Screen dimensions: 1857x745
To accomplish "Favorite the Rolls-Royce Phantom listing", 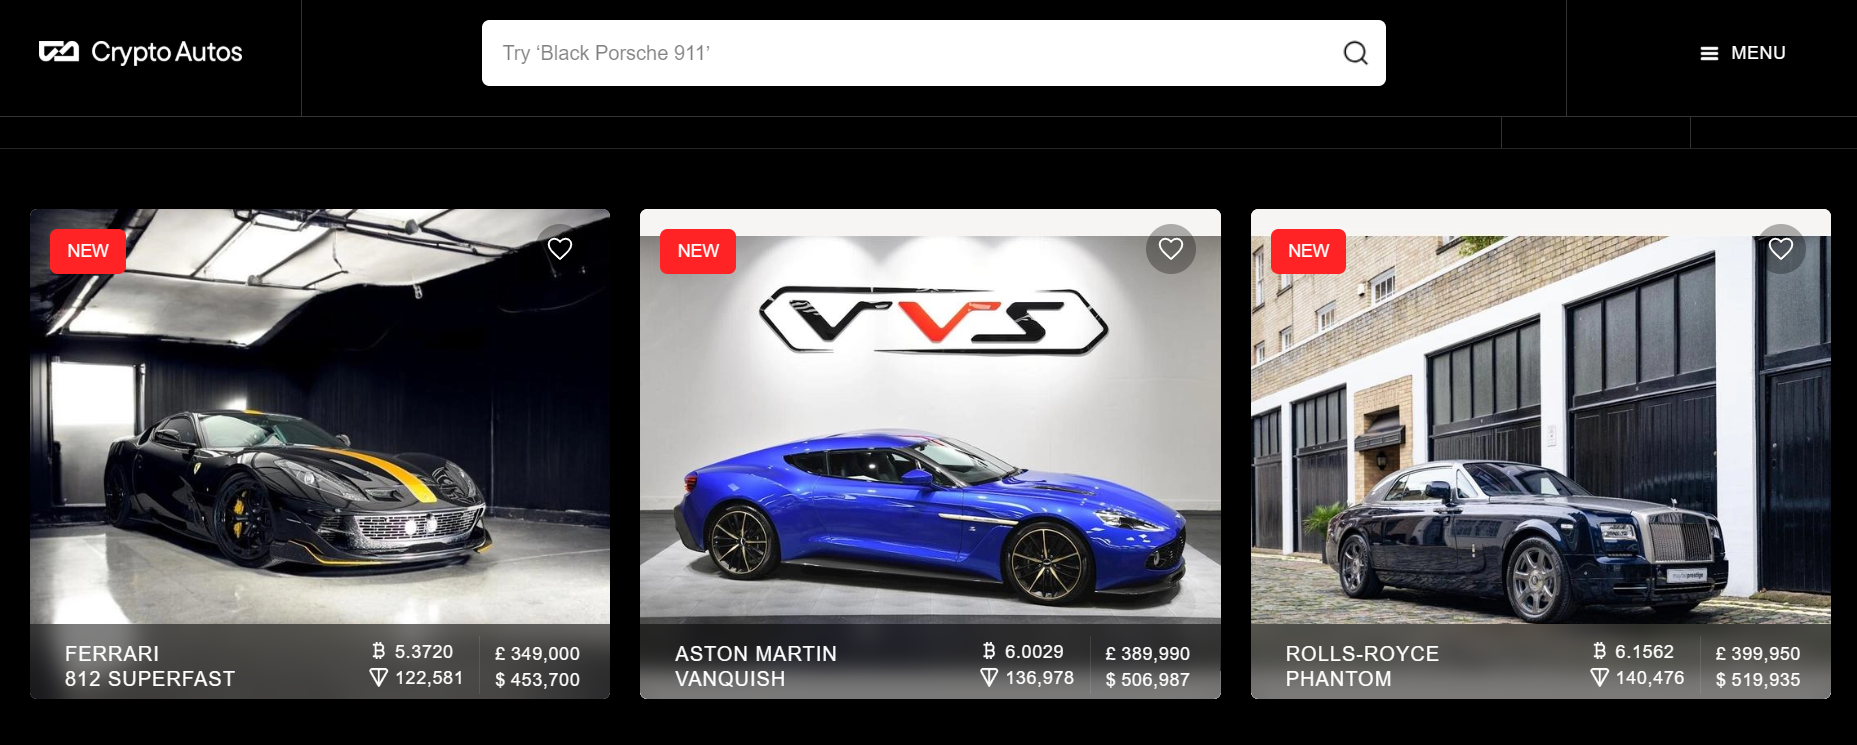I will (1781, 249).
